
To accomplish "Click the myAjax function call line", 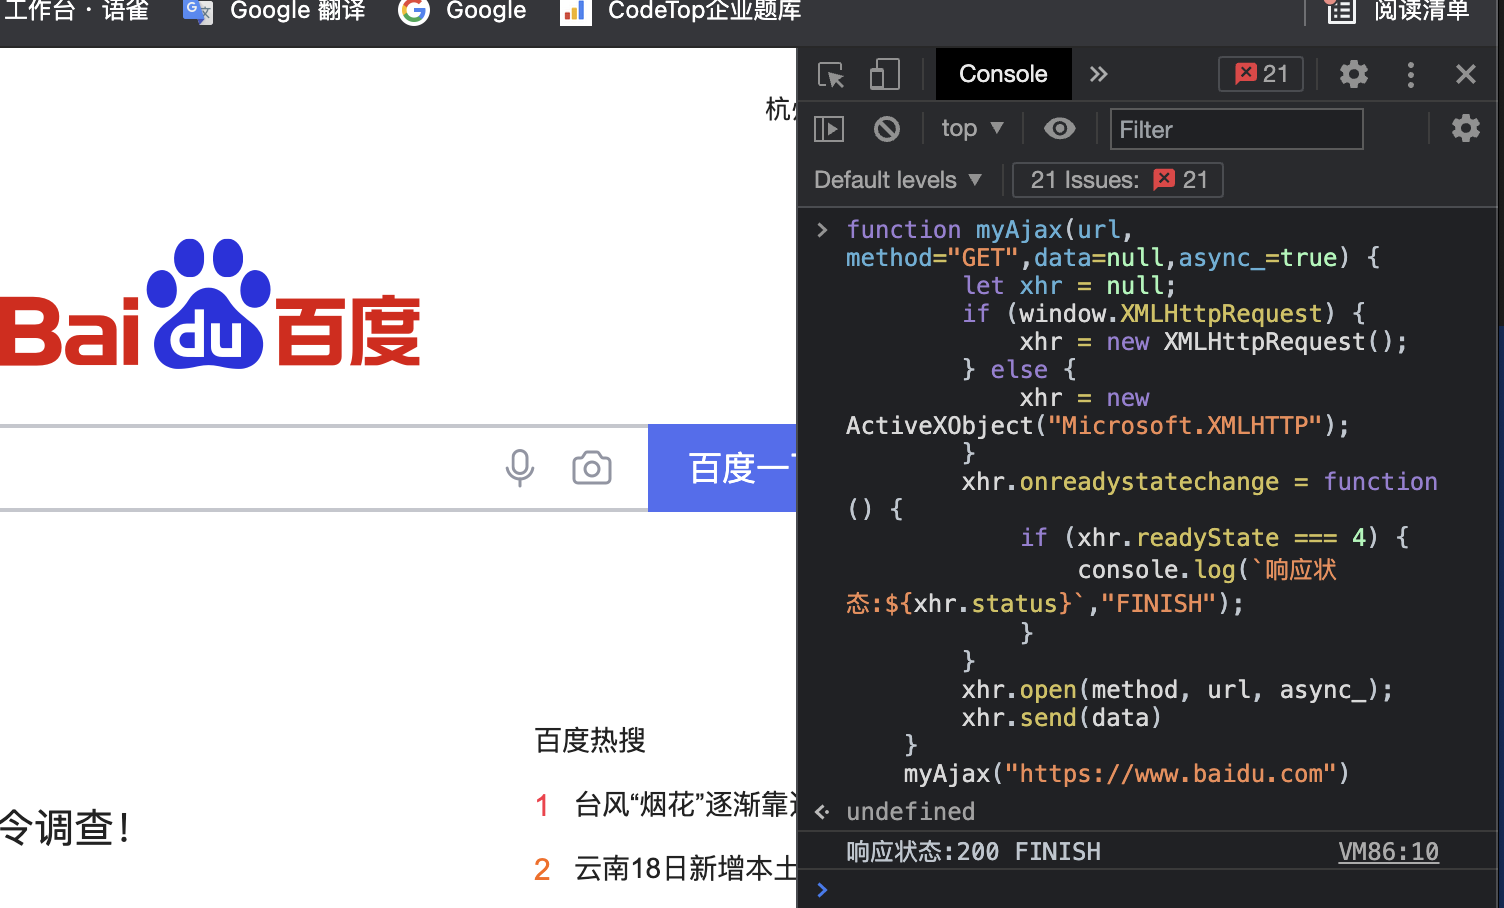I will 1126,773.
